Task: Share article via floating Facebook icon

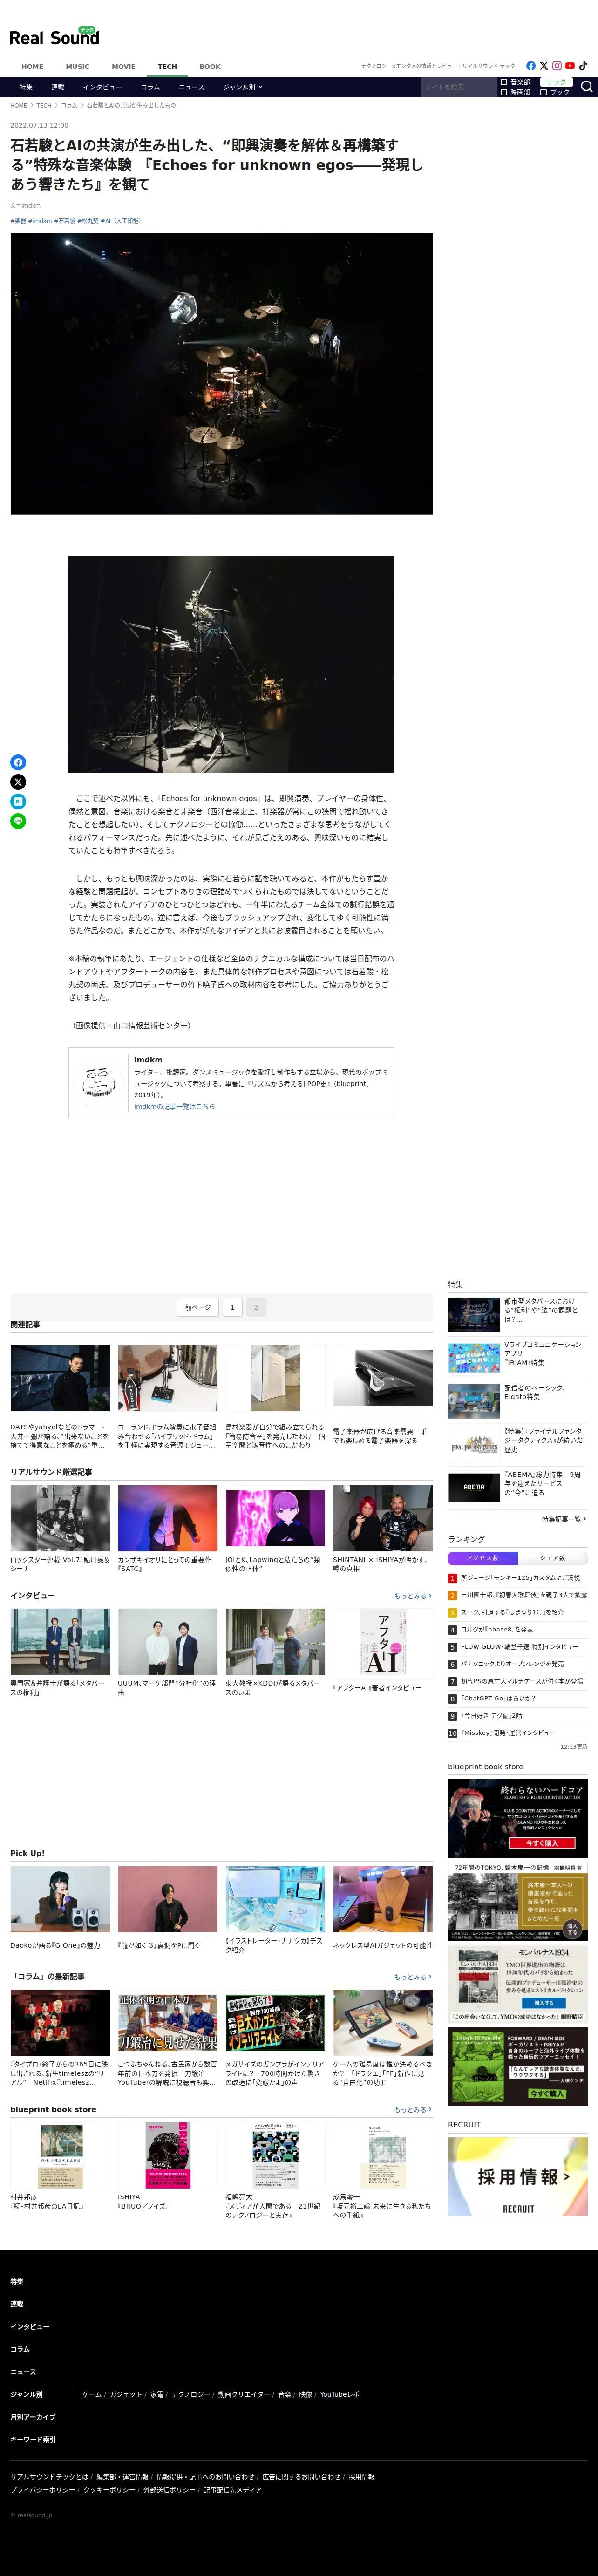Action: (18, 762)
